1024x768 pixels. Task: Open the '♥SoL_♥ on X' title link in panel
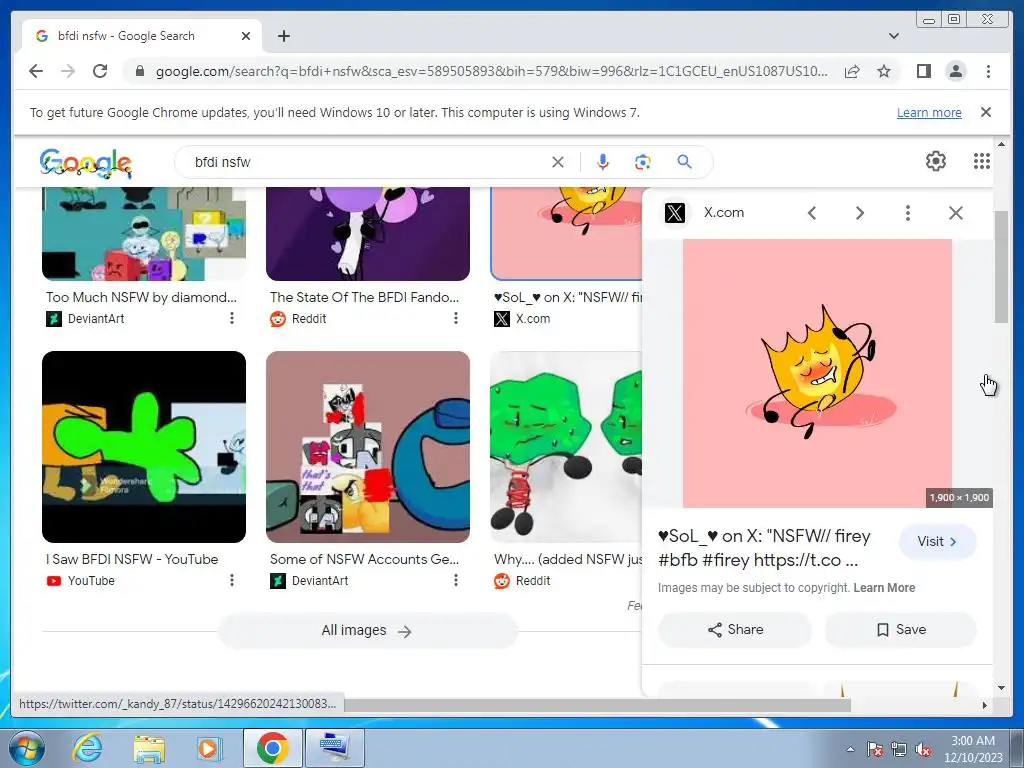tap(764, 548)
